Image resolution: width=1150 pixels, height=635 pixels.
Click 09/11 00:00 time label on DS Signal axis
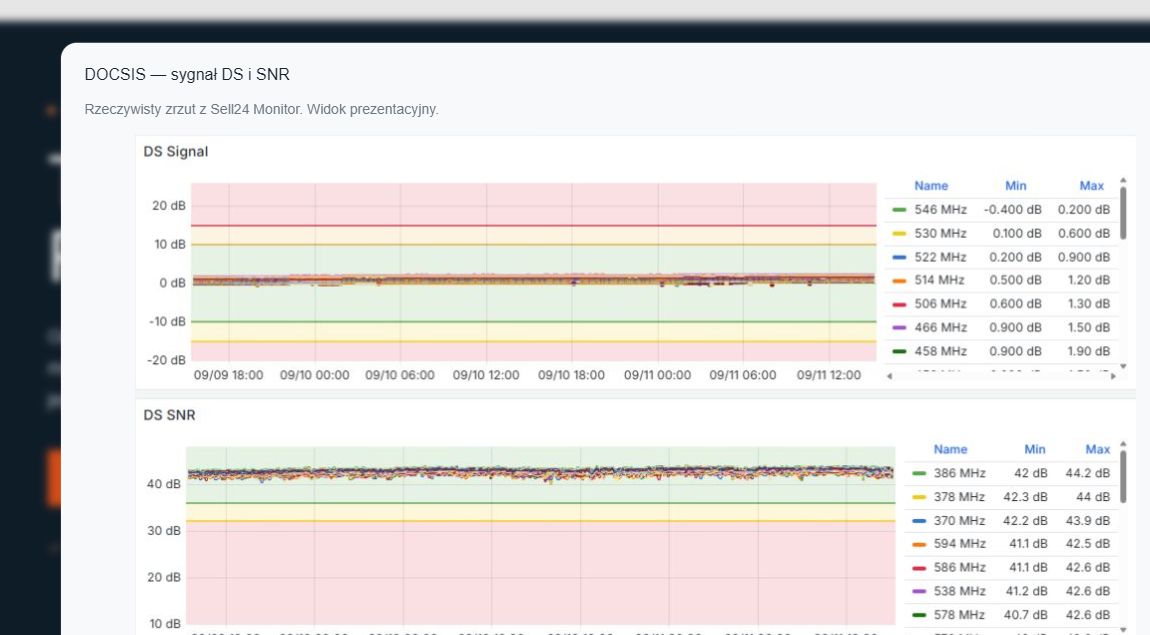pyautogui.click(x=657, y=375)
